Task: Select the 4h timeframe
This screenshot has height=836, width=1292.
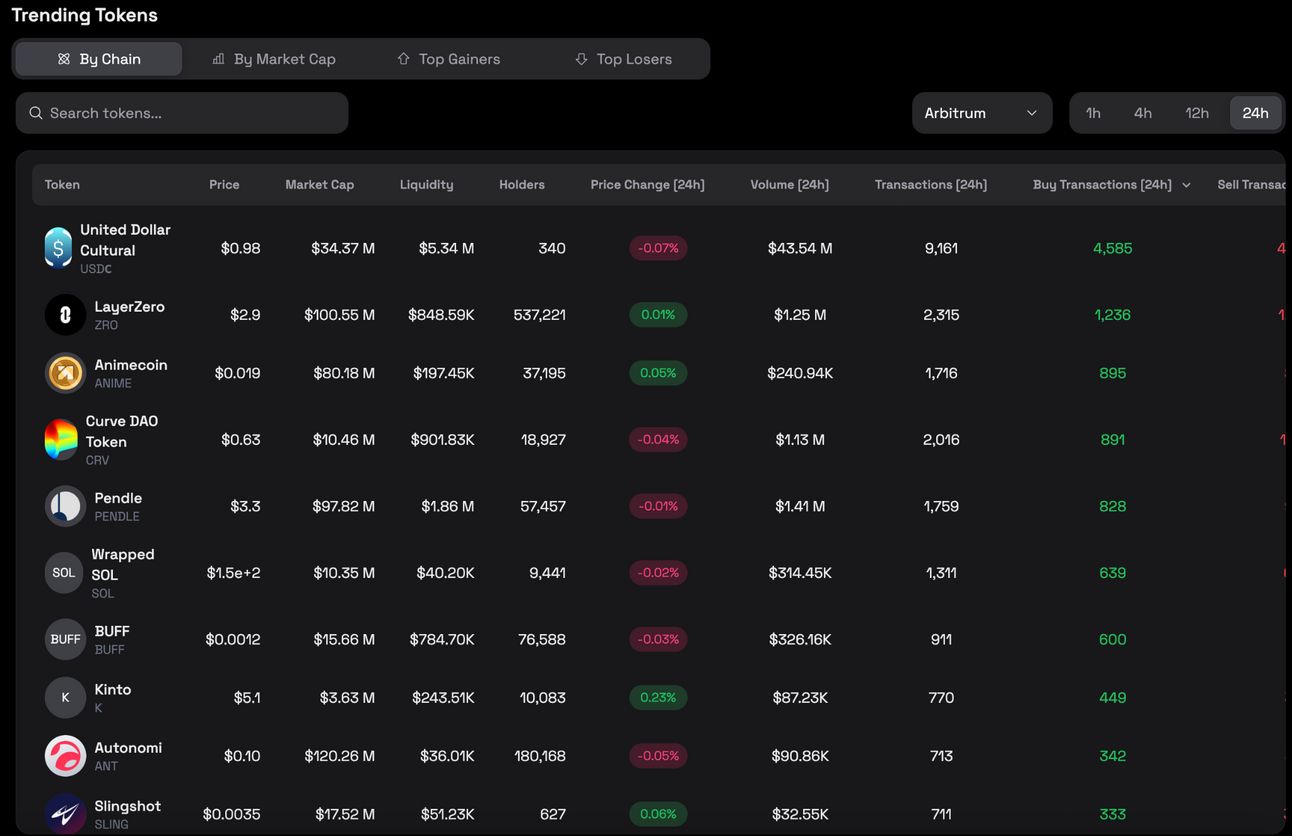Action: click(1143, 113)
